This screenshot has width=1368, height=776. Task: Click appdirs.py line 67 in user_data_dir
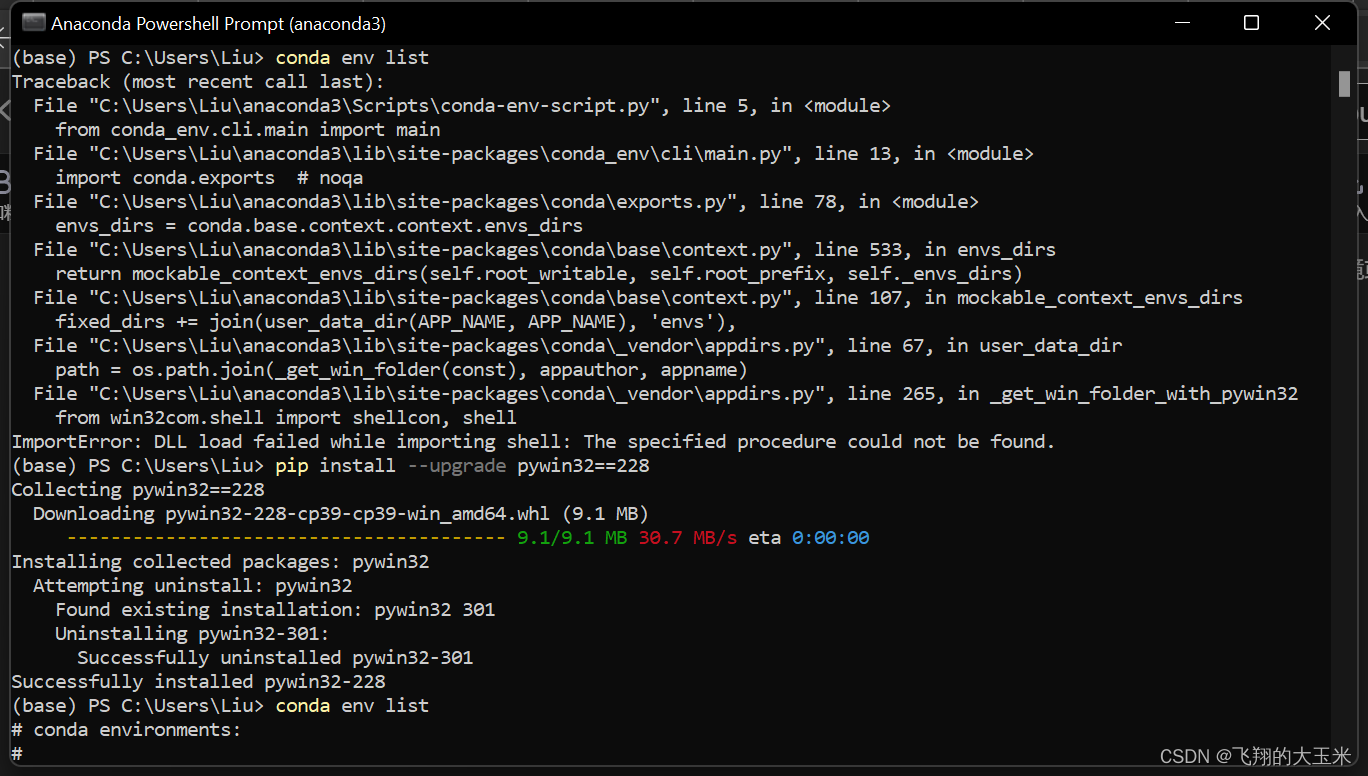pyautogui.click(x=578, y=345)
